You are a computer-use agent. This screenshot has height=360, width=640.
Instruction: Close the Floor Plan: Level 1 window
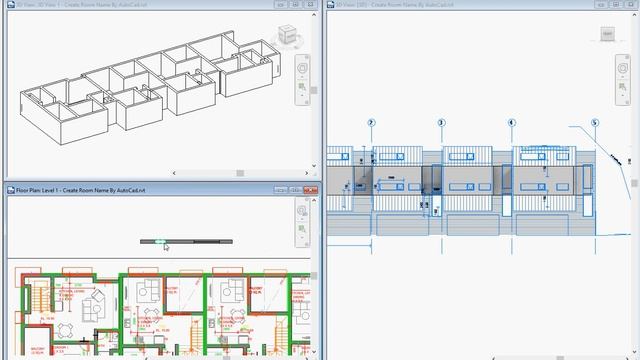[311, 190]
